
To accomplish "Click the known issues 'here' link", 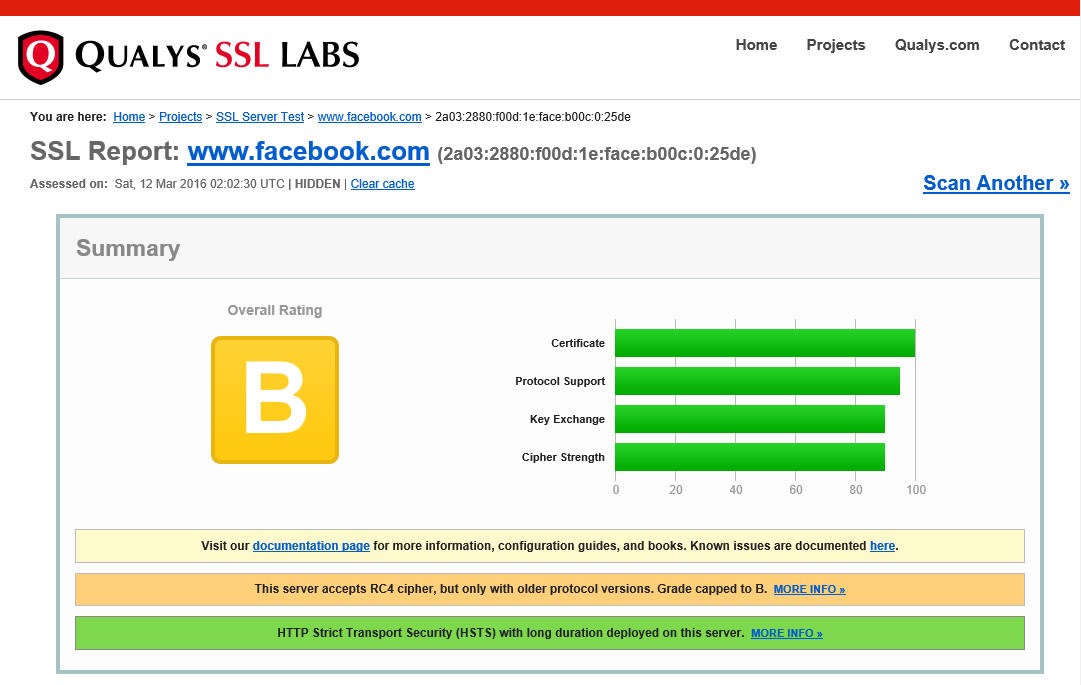I will coord(882,545).
